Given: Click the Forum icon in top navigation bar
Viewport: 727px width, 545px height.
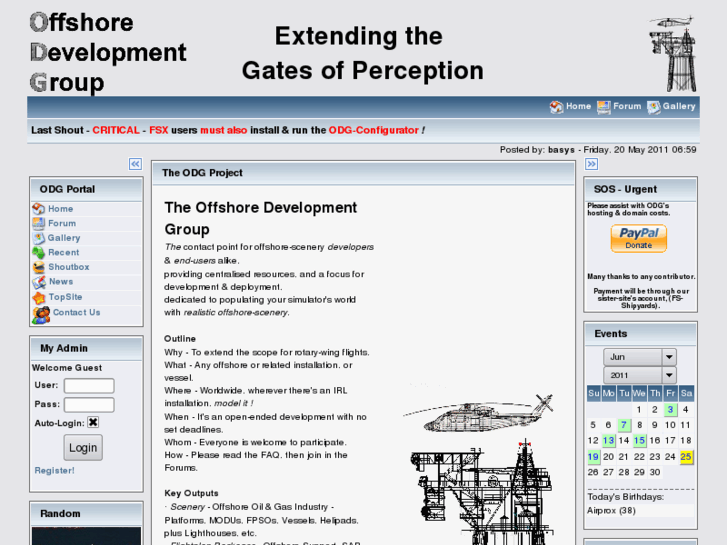Looking at the screenshot, I should pos(603,107).
